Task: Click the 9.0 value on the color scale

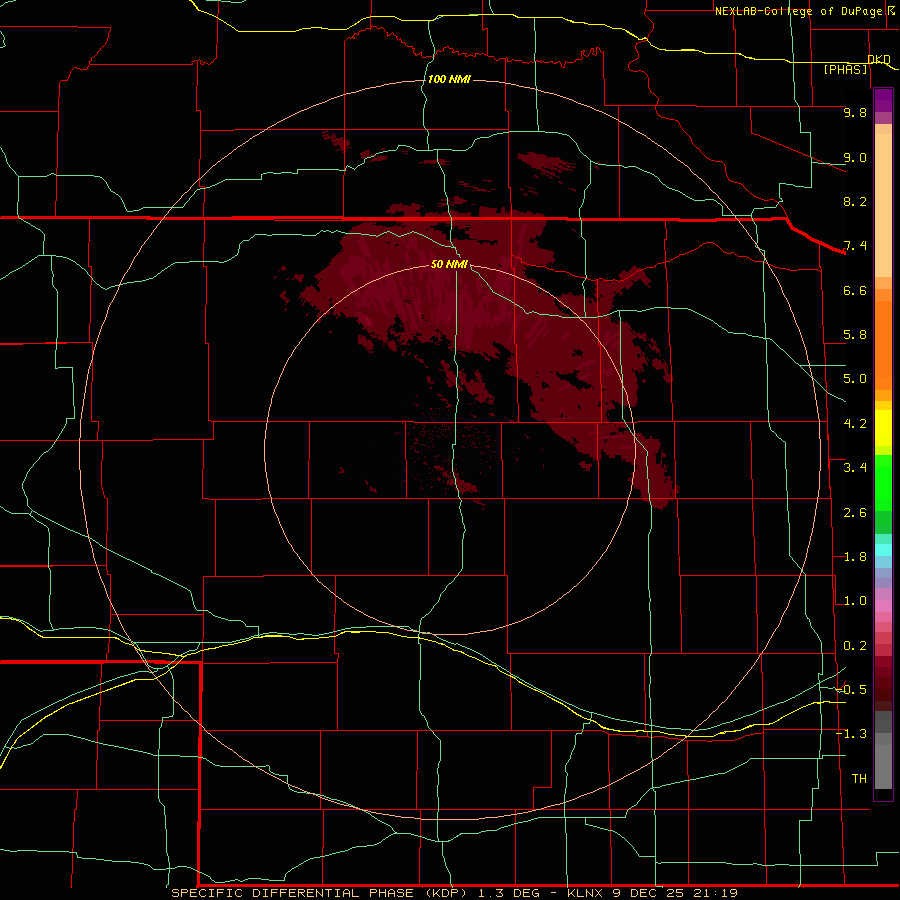Action: click(x=855, y=157)
